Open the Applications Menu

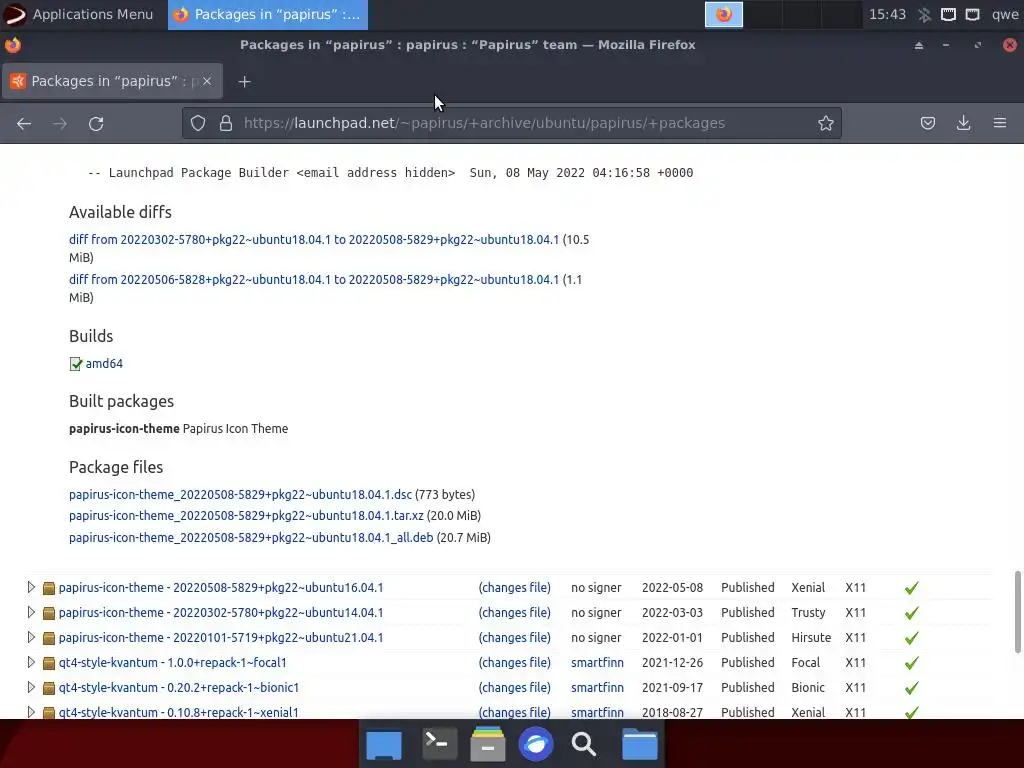[x=78, y=14]
